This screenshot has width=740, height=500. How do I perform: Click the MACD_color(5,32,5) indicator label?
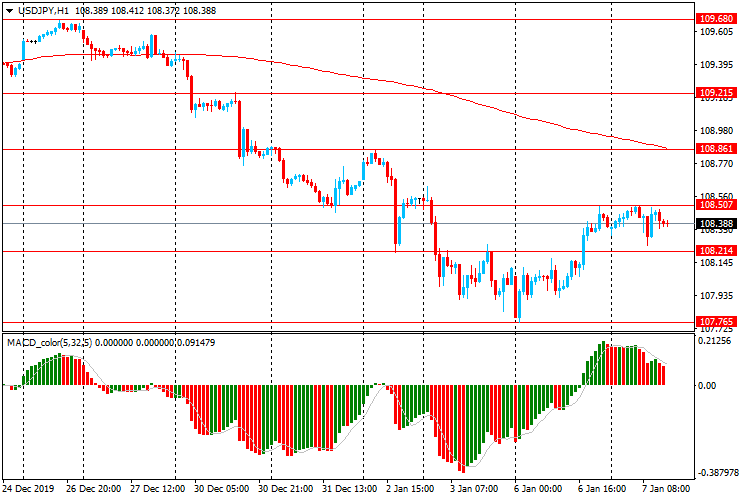pyautogui.click(x=50, y=342)
